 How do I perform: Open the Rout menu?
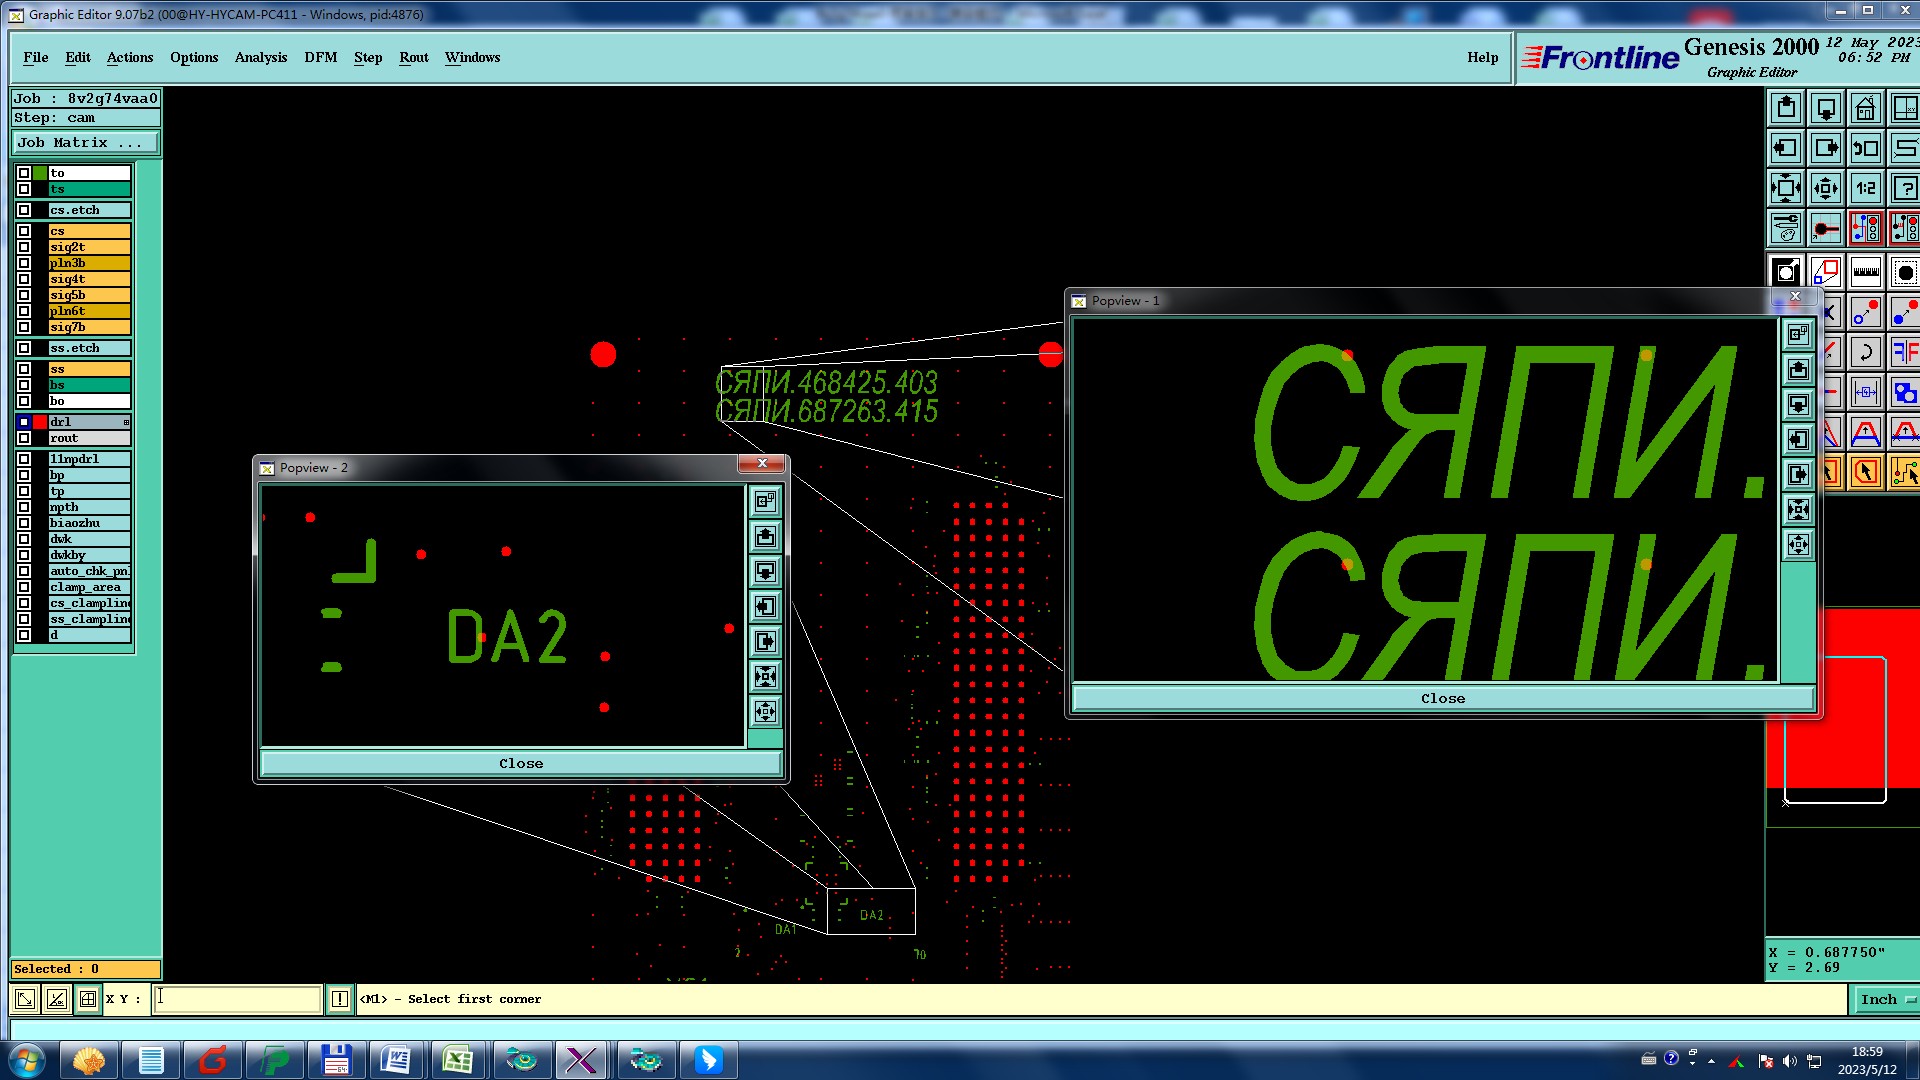tap(413, 57)
